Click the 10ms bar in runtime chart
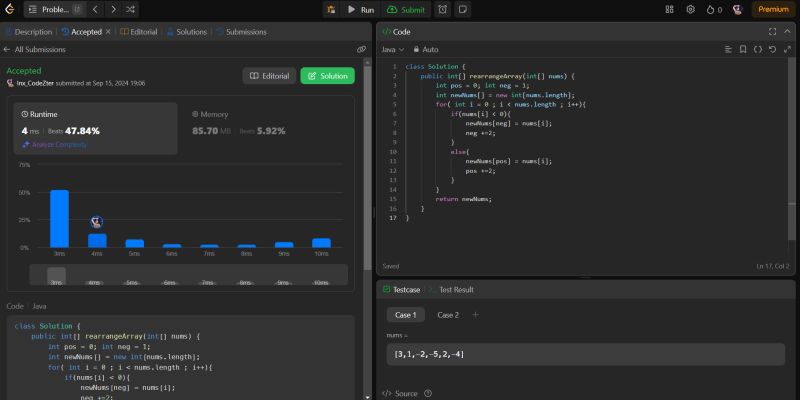 click(321, 243)
